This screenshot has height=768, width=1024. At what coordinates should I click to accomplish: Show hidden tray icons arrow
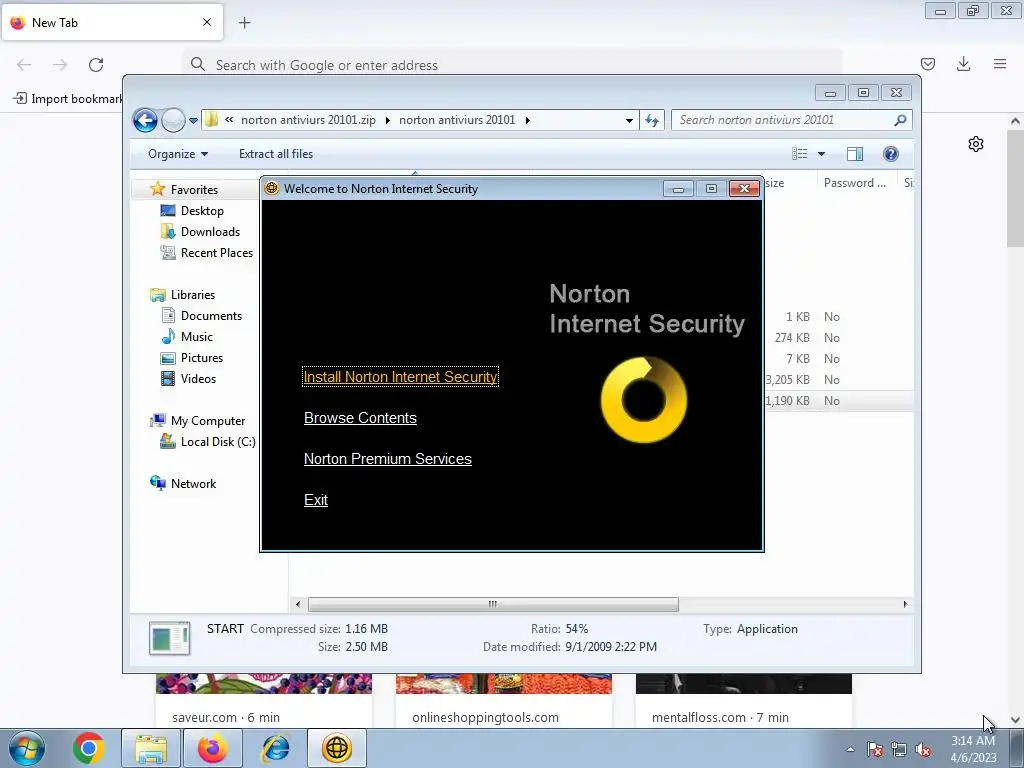(x=850, y=749)
